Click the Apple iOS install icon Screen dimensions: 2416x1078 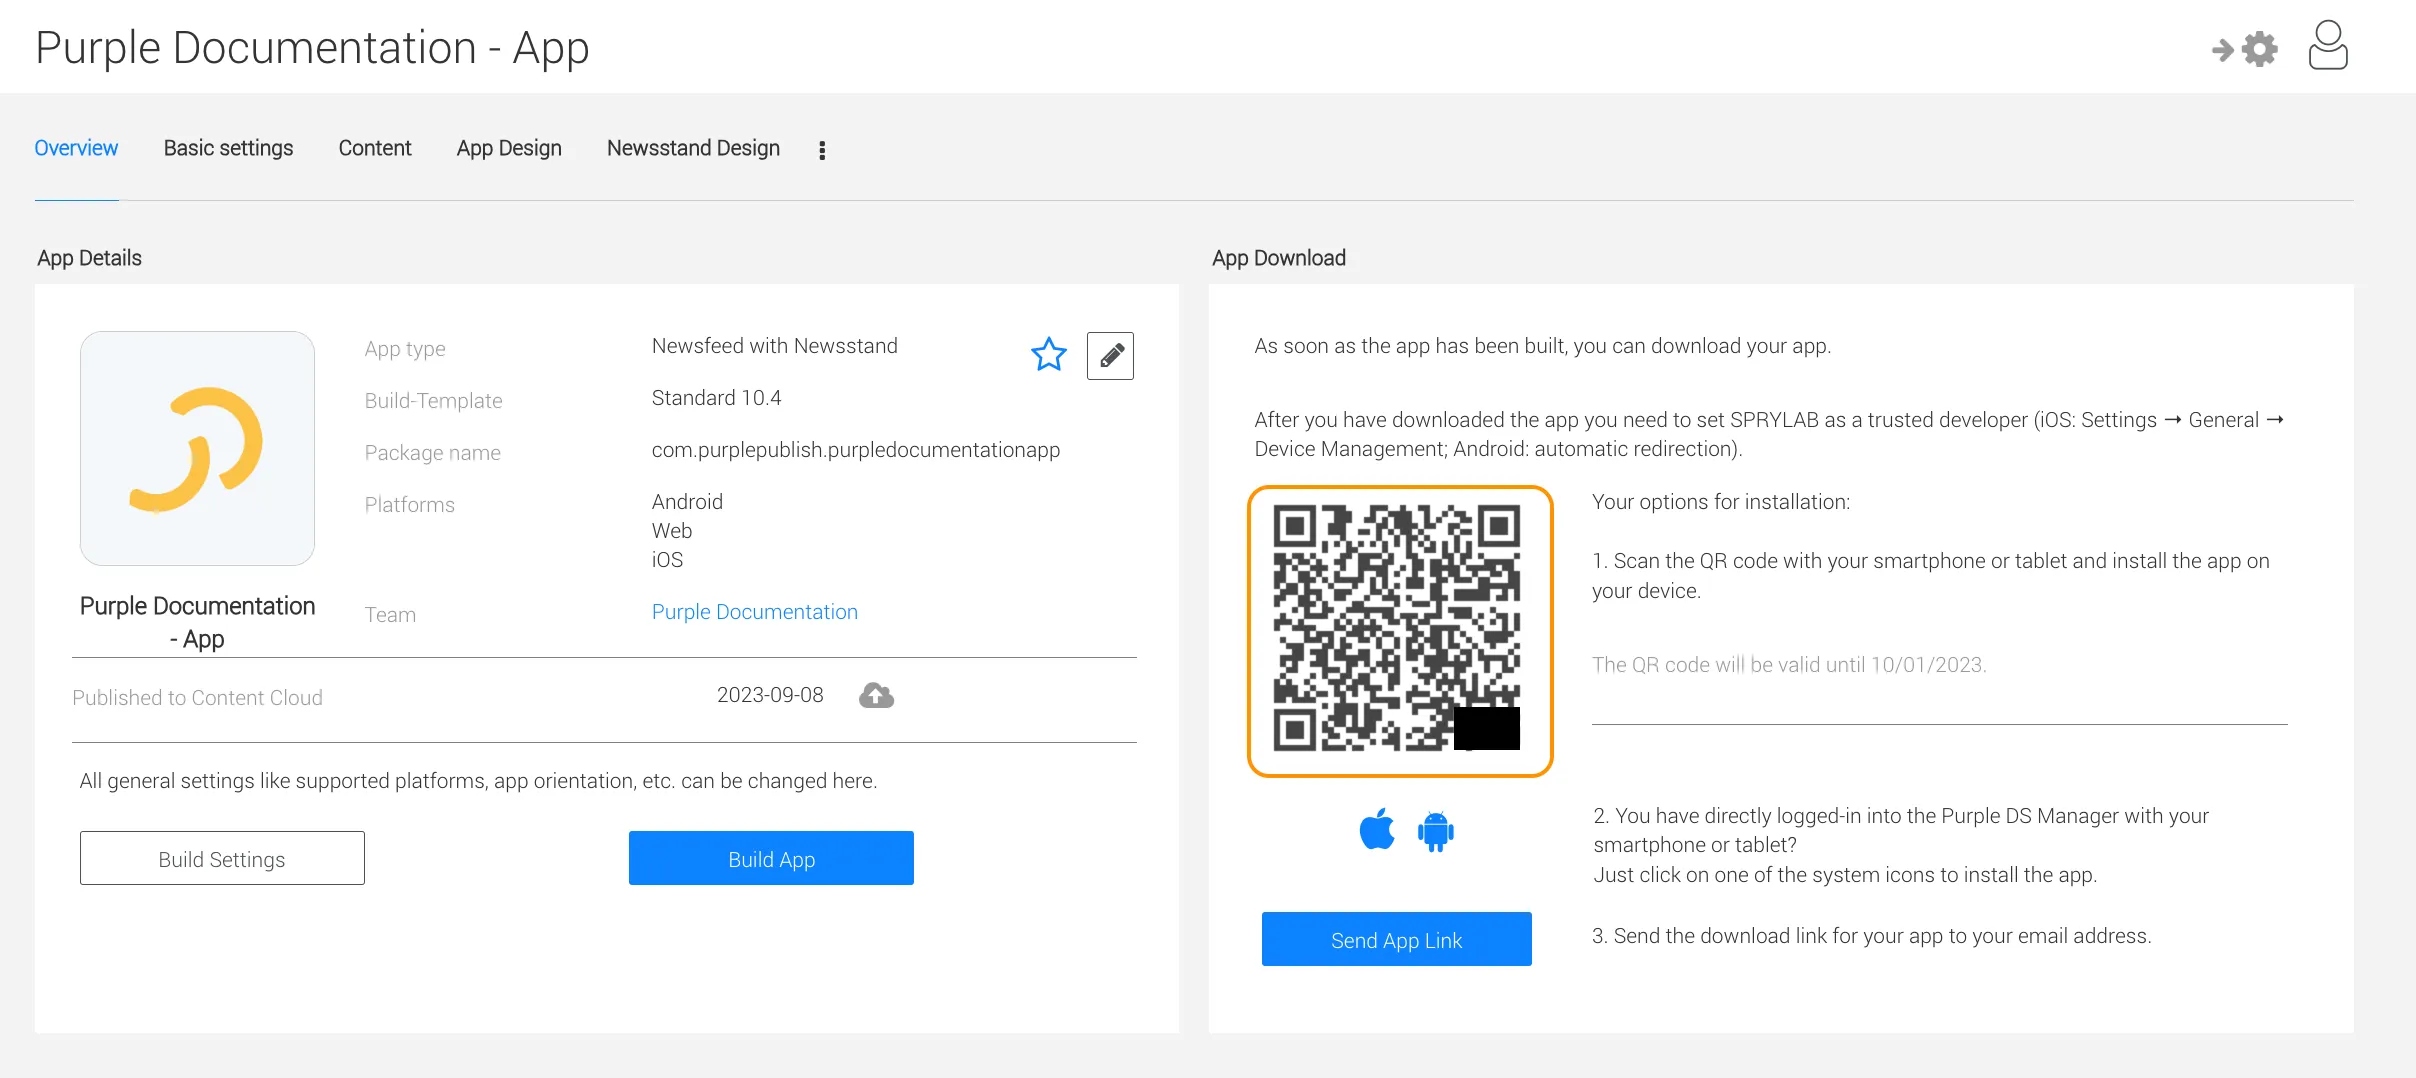pyautogui.click(x=1377, y=829)
